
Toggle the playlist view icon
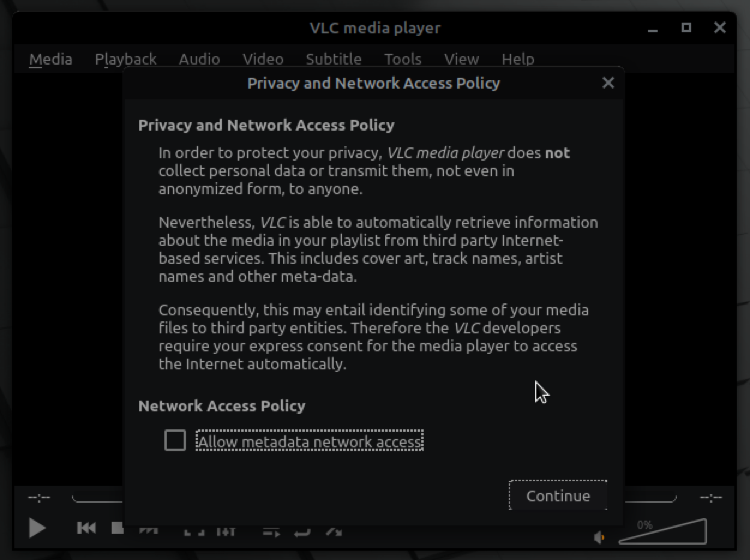tap(271, 532)
